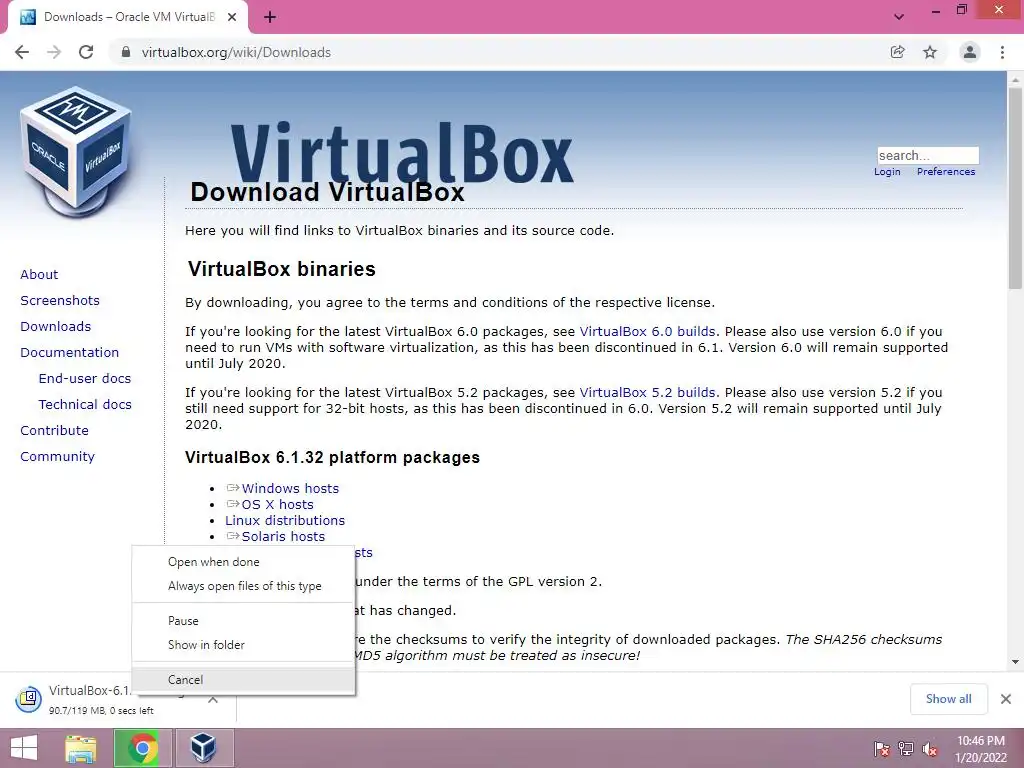The height and width of the screenshot is (768, 1024).
Task: Open a new tab with plus button
Action: (x=270, y=18)
